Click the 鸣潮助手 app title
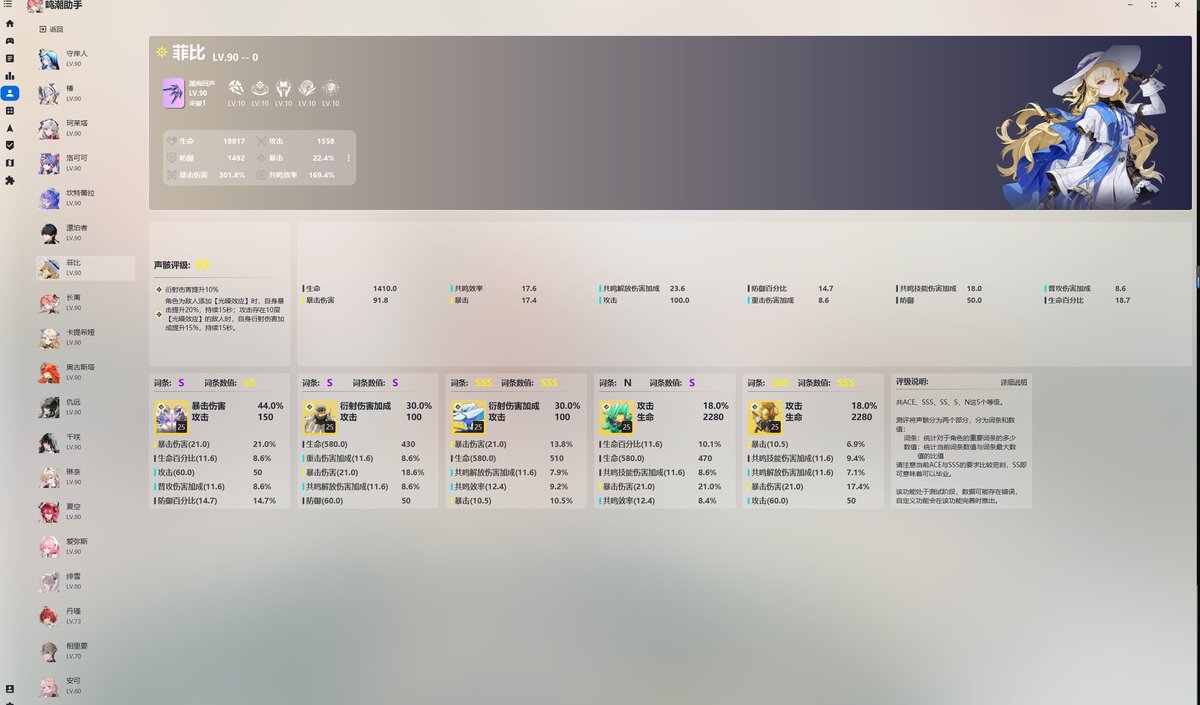This screenshot has width=1200, height=705. coord(65,6)
